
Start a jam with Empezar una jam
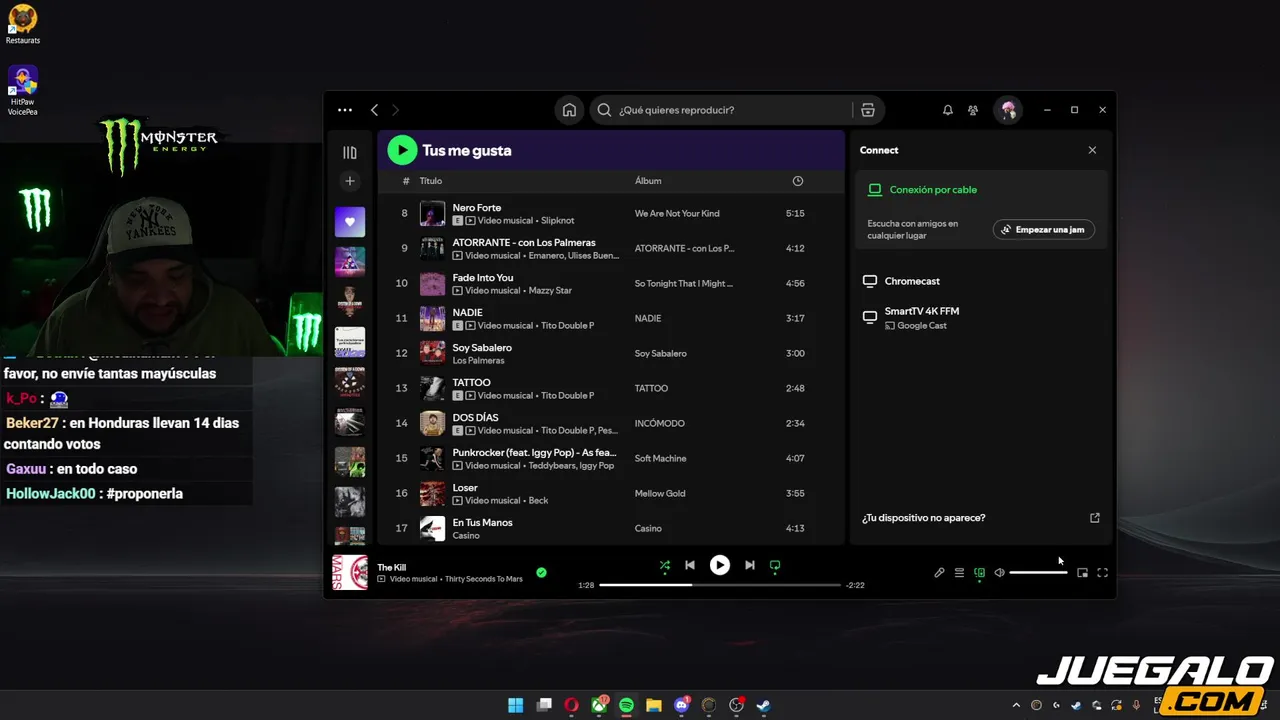1043,230
